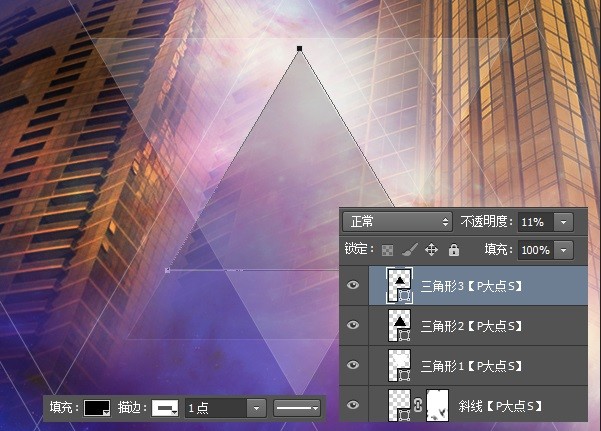
Task: Open the stroke line style dropdown
Action: 297,408
